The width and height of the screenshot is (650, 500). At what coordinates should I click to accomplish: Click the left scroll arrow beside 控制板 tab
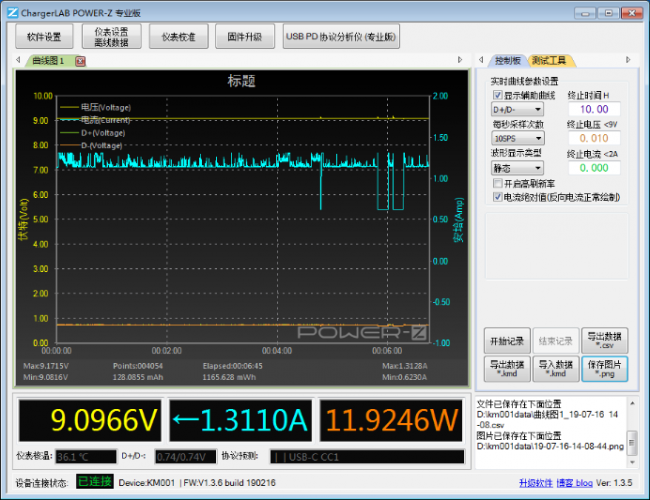(481, 60)
